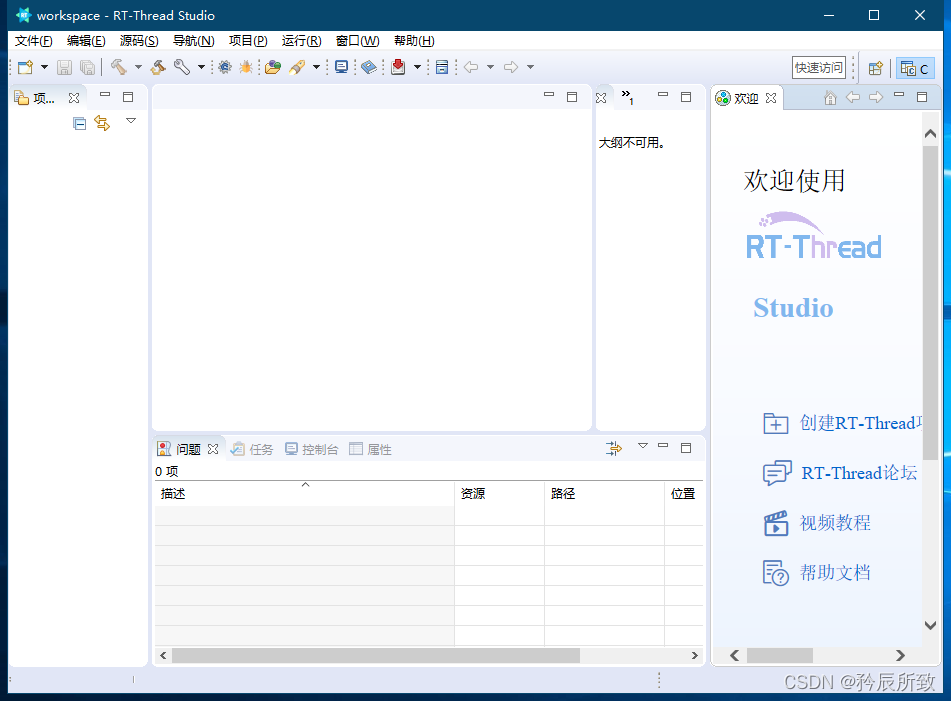951x701 pixels.
Task: Toggle link with editor in project explorer
Action: 103,122
